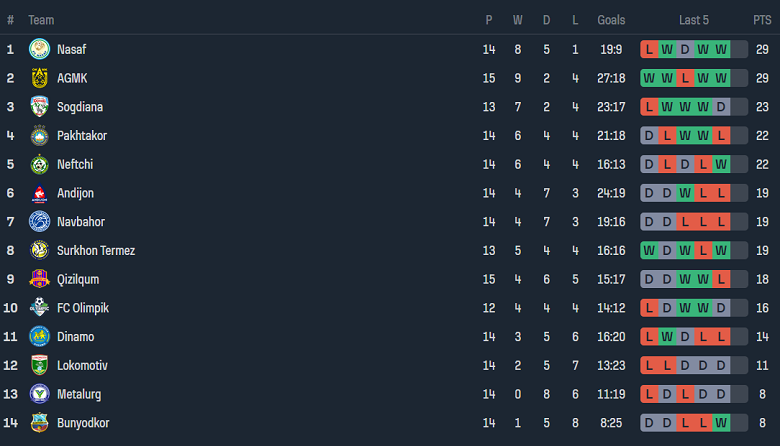Click the Andijon team logo

[x=39, y=193]
